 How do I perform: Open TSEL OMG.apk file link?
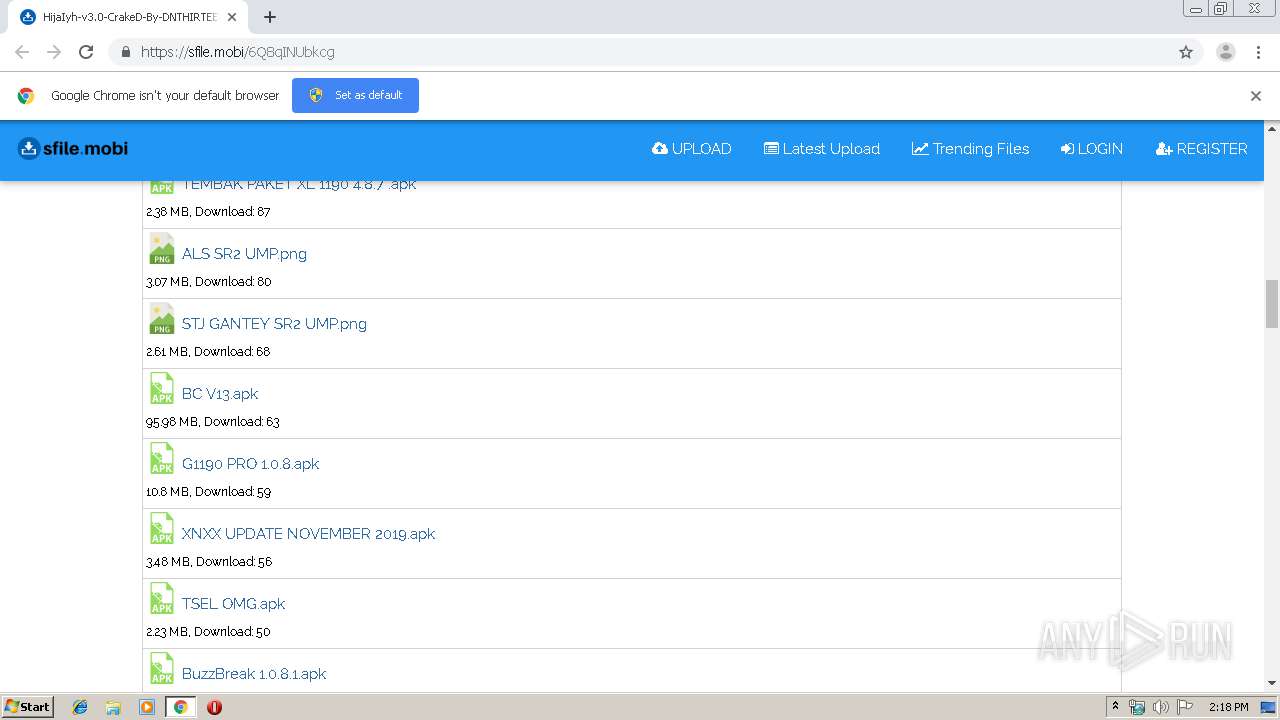pyautogui.click(x=233, y=604)
